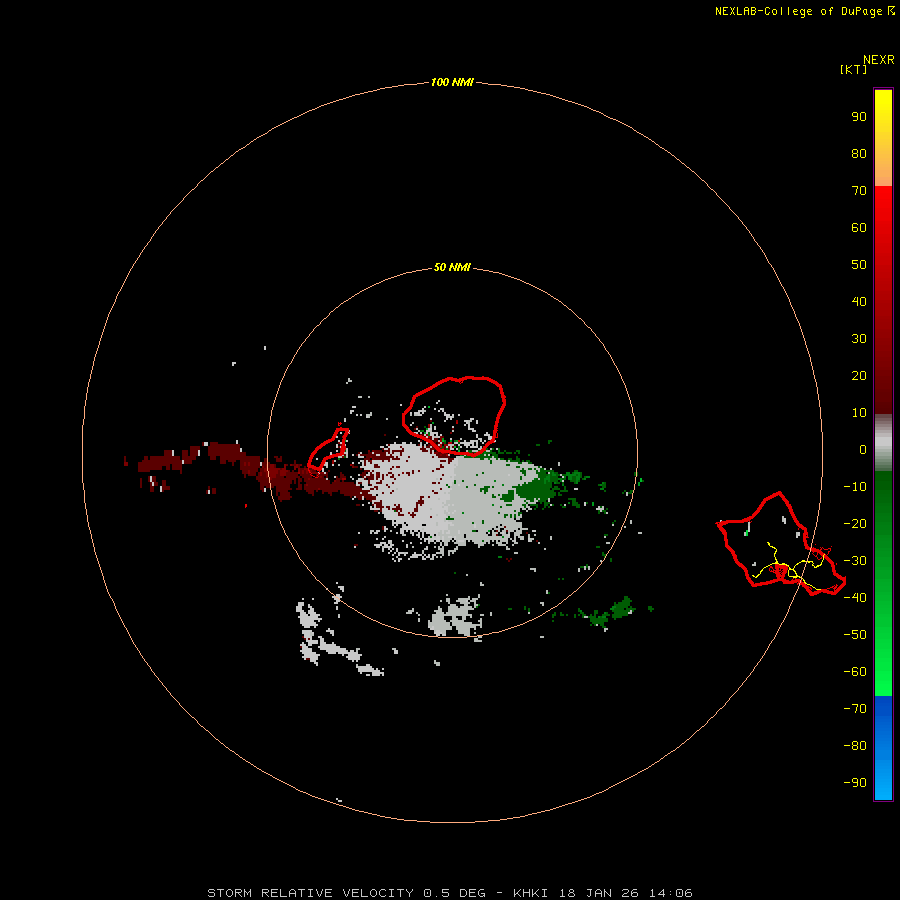Click the 30 value on velocity scale

(x=859, y=339)
